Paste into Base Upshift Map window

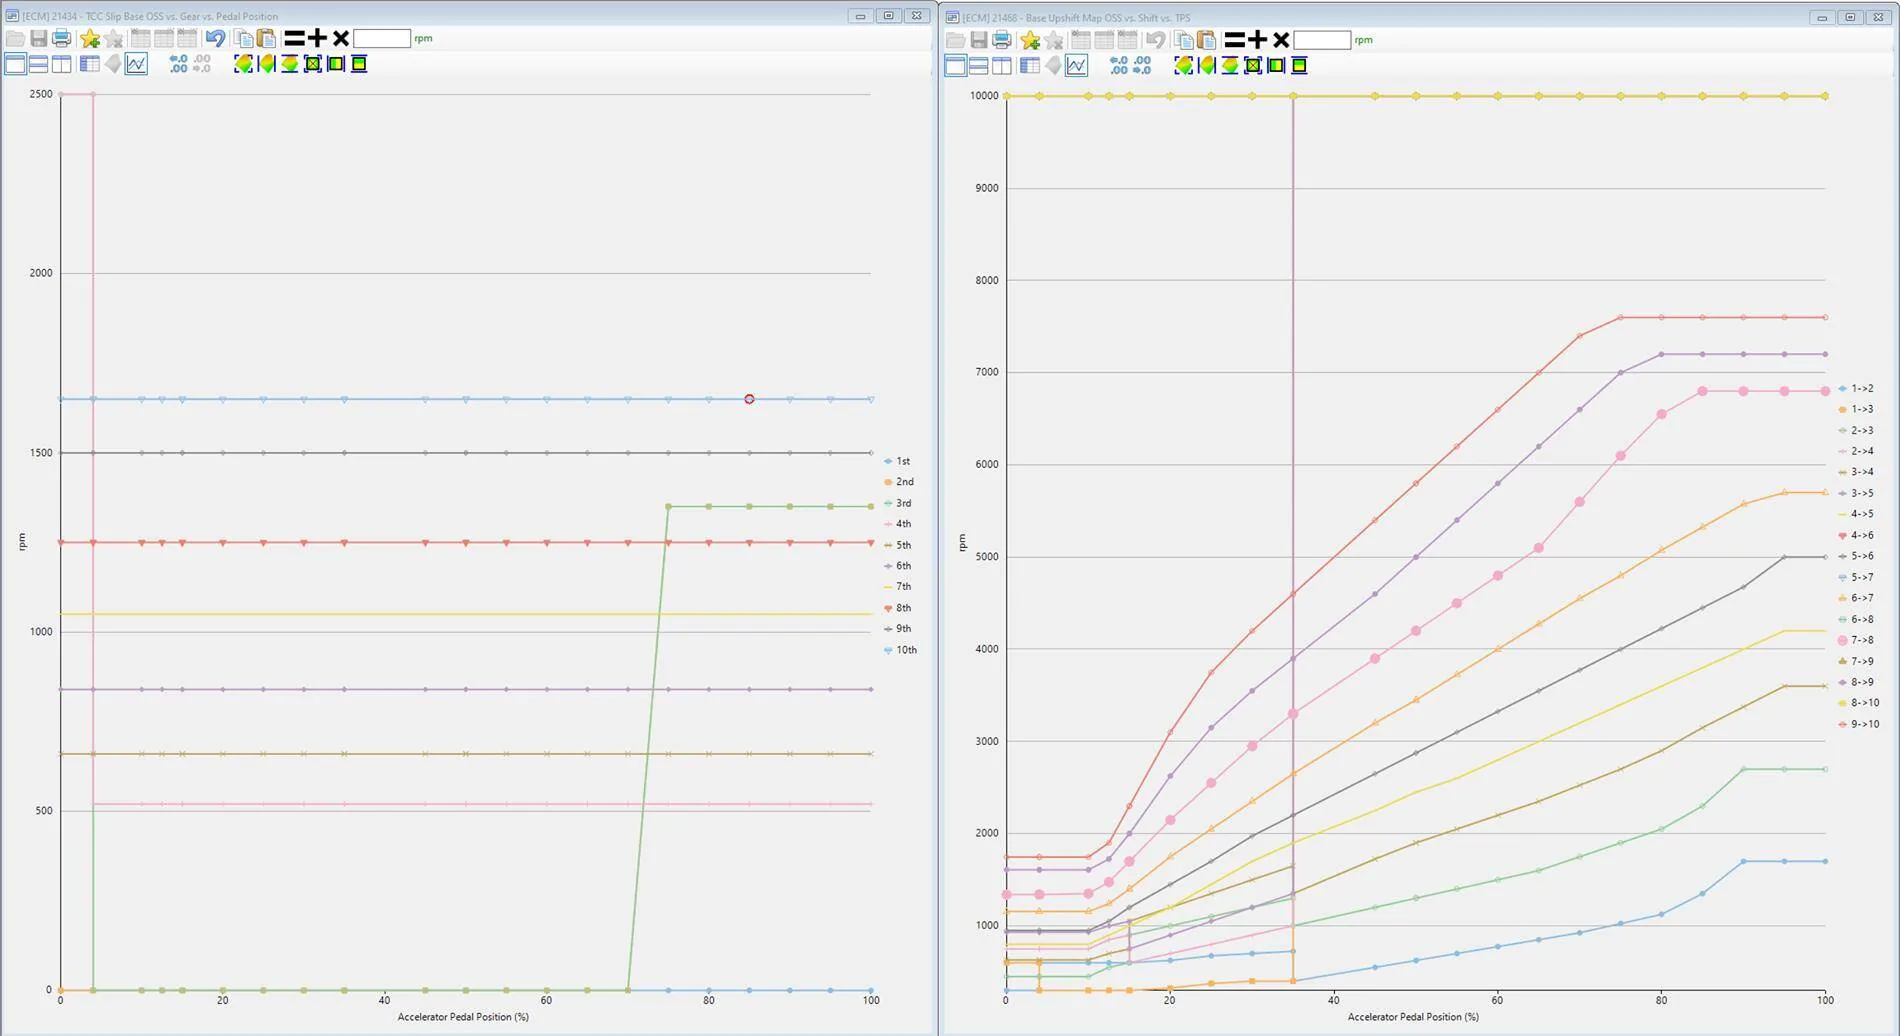coord(1206,40)
